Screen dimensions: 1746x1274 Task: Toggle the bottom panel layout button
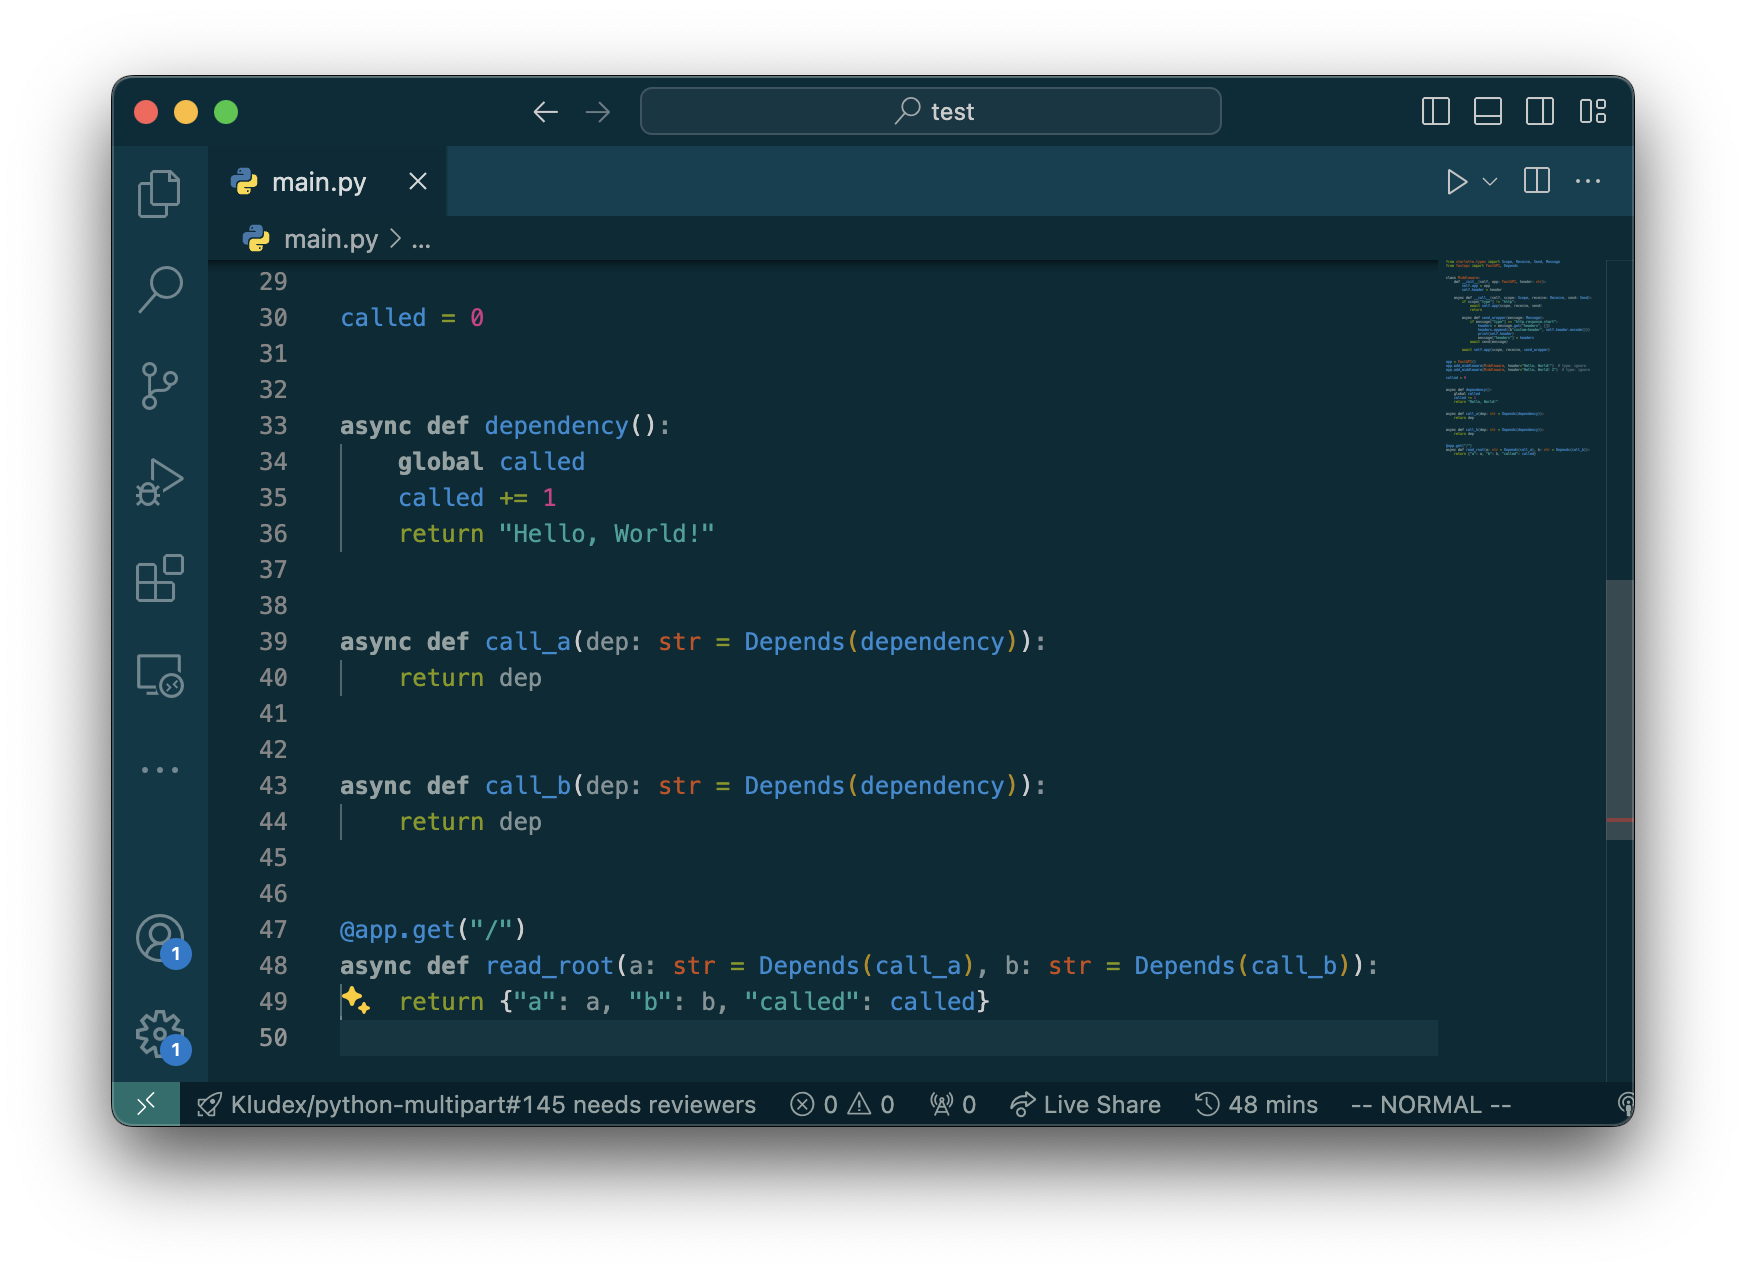coord(1487,111)
